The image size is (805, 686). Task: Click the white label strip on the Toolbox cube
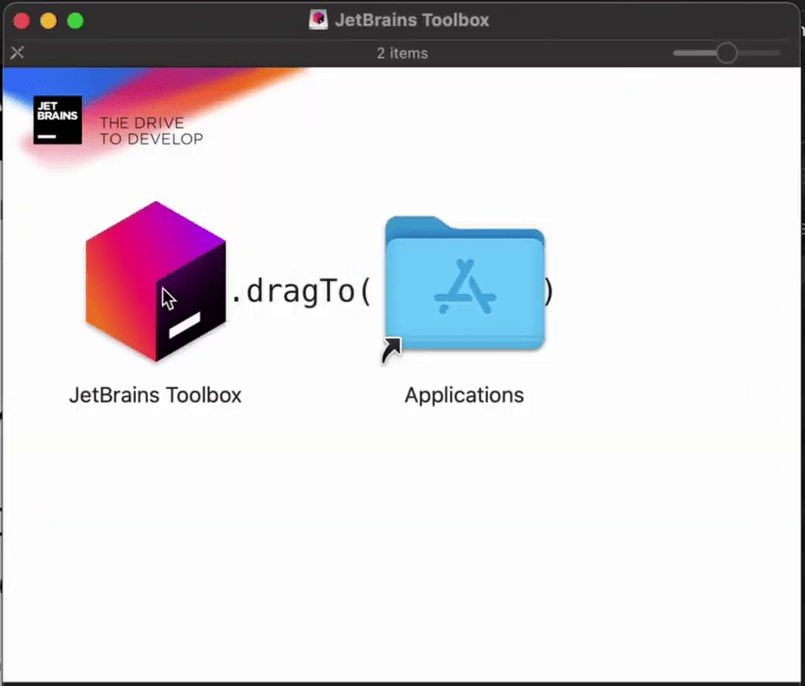(186, 325)
